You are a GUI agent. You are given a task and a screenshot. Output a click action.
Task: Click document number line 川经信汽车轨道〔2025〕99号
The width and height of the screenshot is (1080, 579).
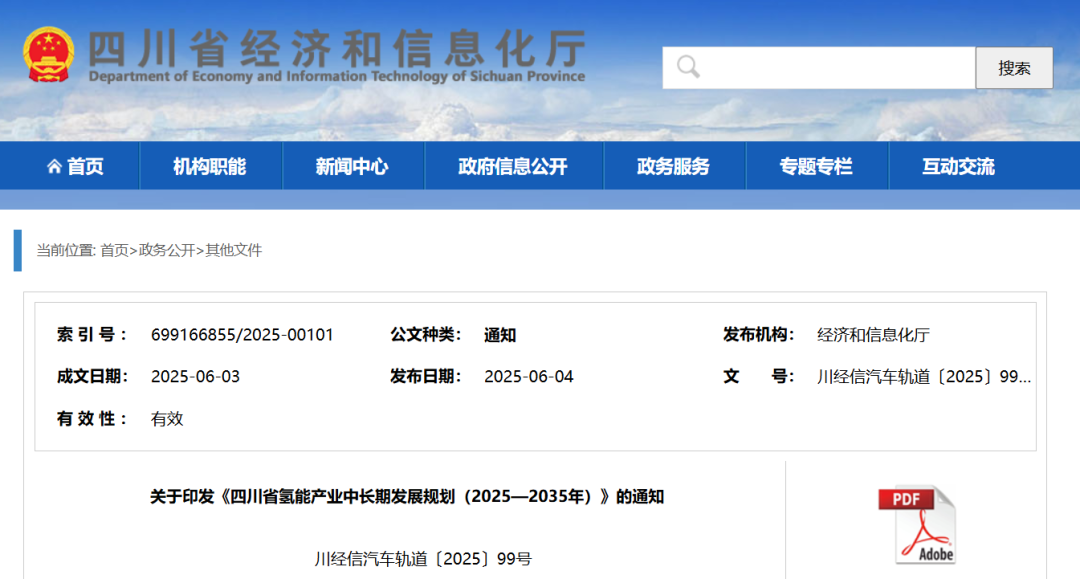click(424, 558)
